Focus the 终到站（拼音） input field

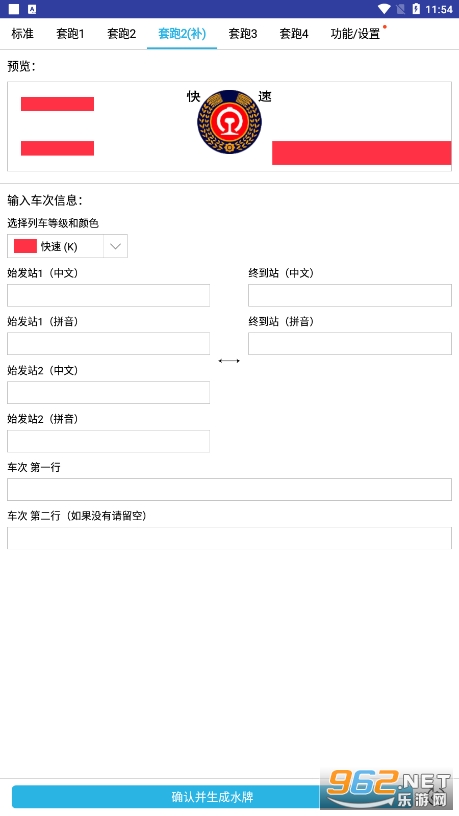pyautogui.click(x=350, y=343)
